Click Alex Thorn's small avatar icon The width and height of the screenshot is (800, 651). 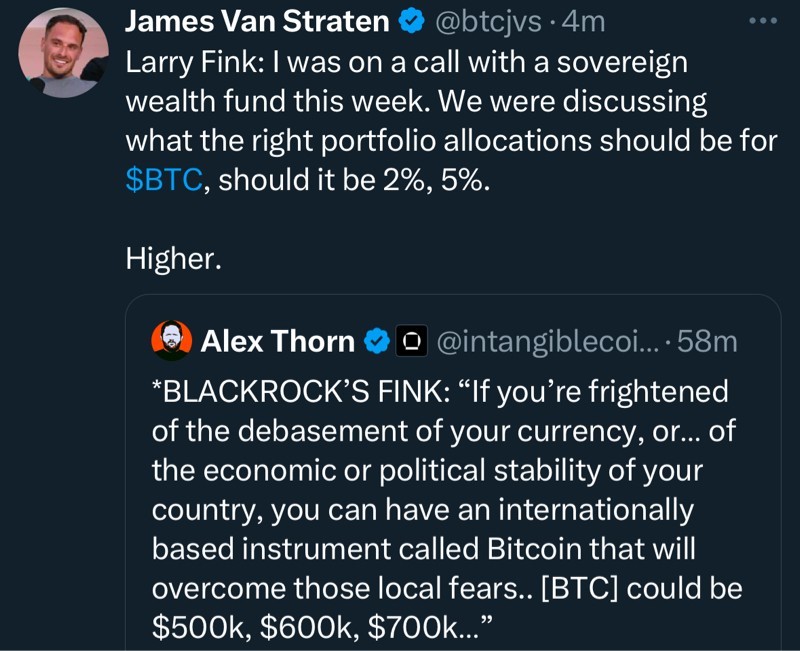click(x=172, y=341)
